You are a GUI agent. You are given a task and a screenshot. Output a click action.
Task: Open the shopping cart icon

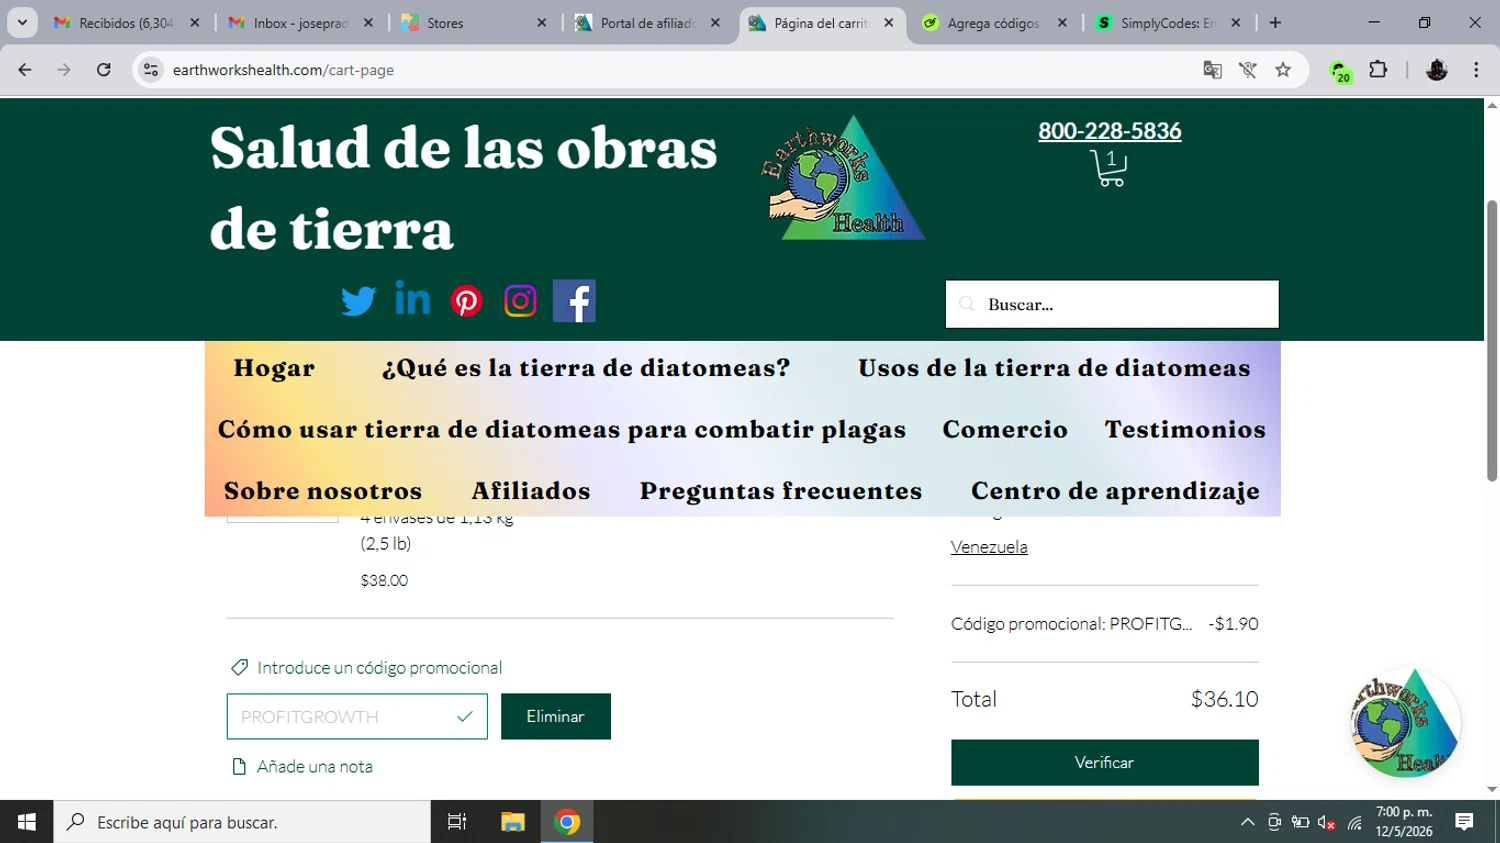pyautogui.click(x=1109, y=168)
